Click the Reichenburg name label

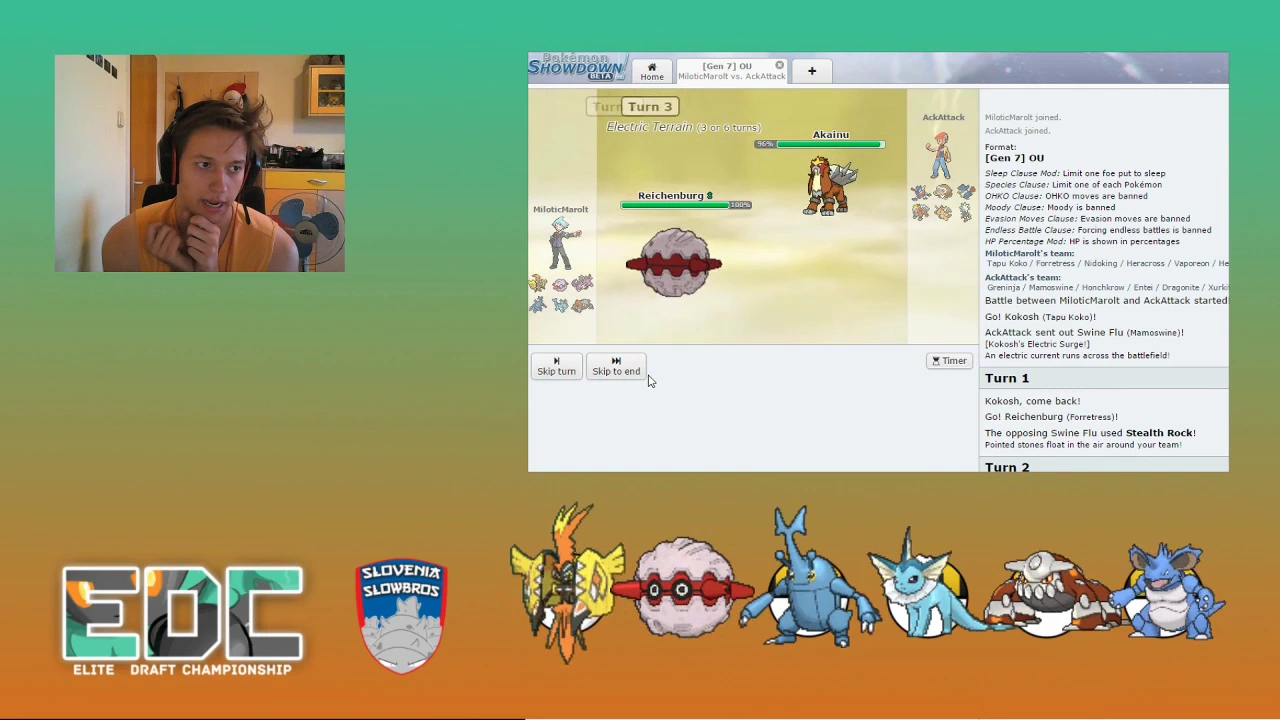pyautogui.click(x=675, y=195)
